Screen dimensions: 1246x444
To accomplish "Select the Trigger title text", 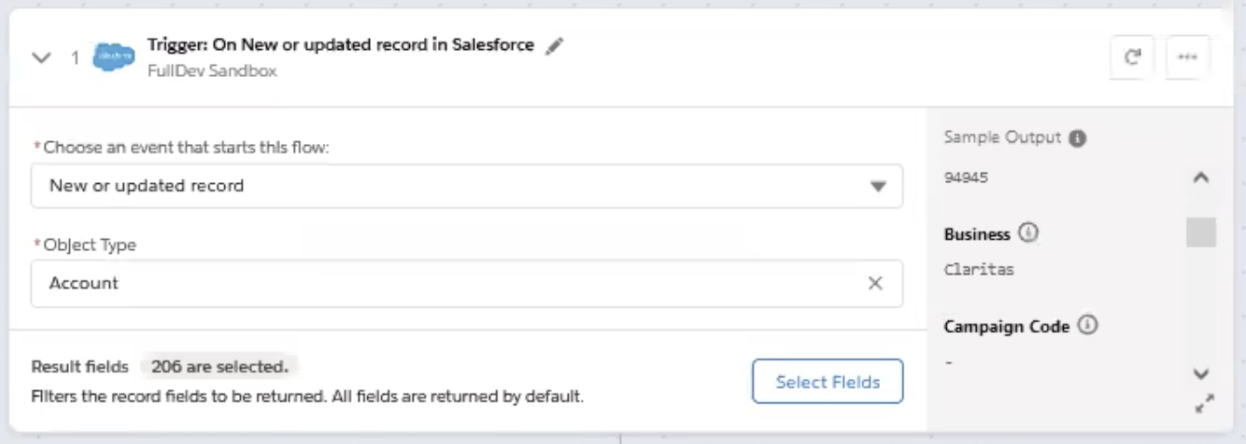I will (x=340, y=45).
